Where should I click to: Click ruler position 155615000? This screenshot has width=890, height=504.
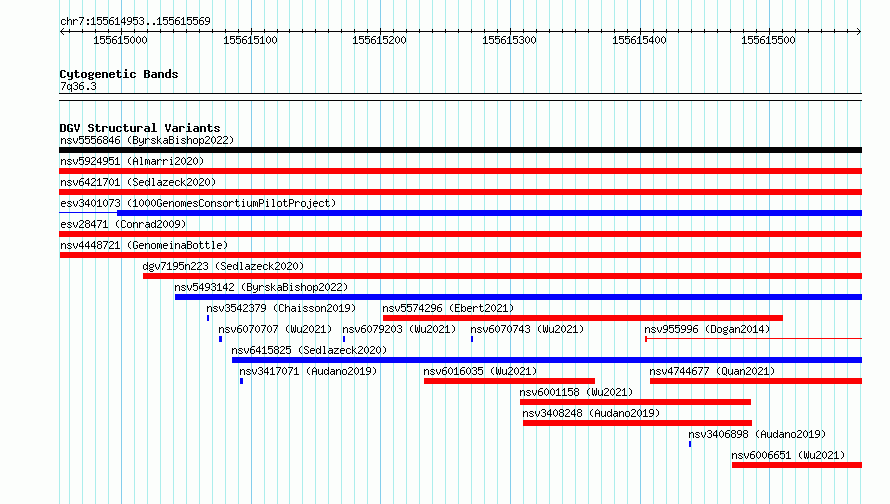(120, 40)
